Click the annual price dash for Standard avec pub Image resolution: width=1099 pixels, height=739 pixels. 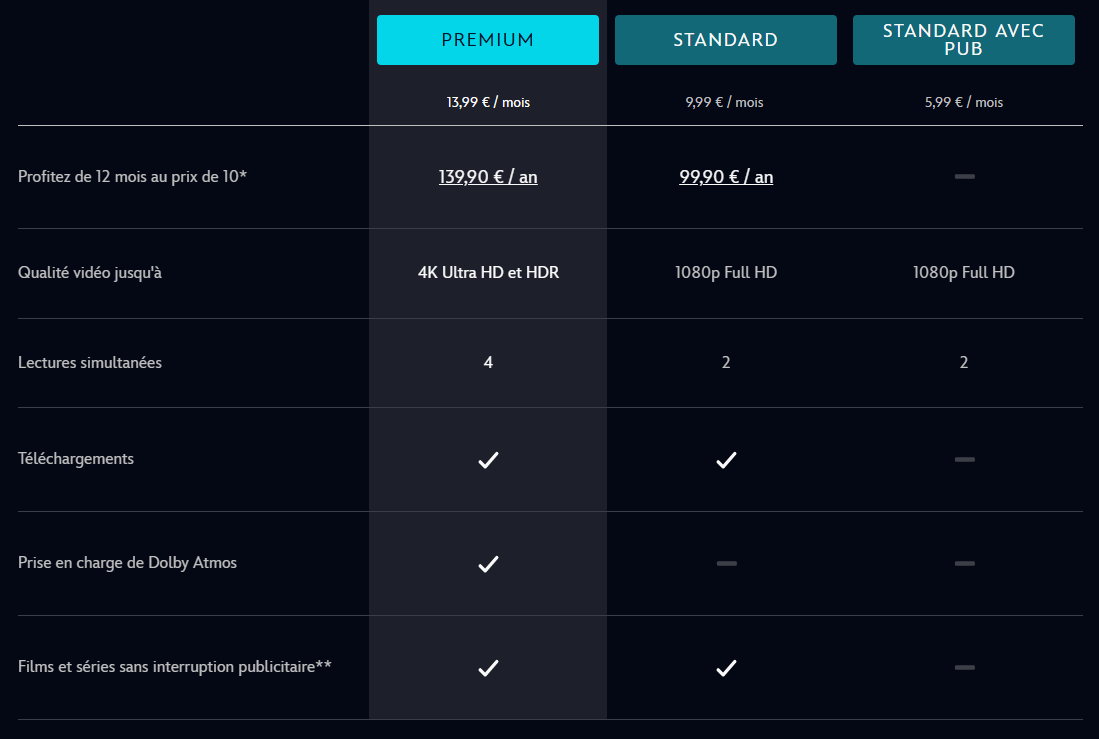point(964,176)
